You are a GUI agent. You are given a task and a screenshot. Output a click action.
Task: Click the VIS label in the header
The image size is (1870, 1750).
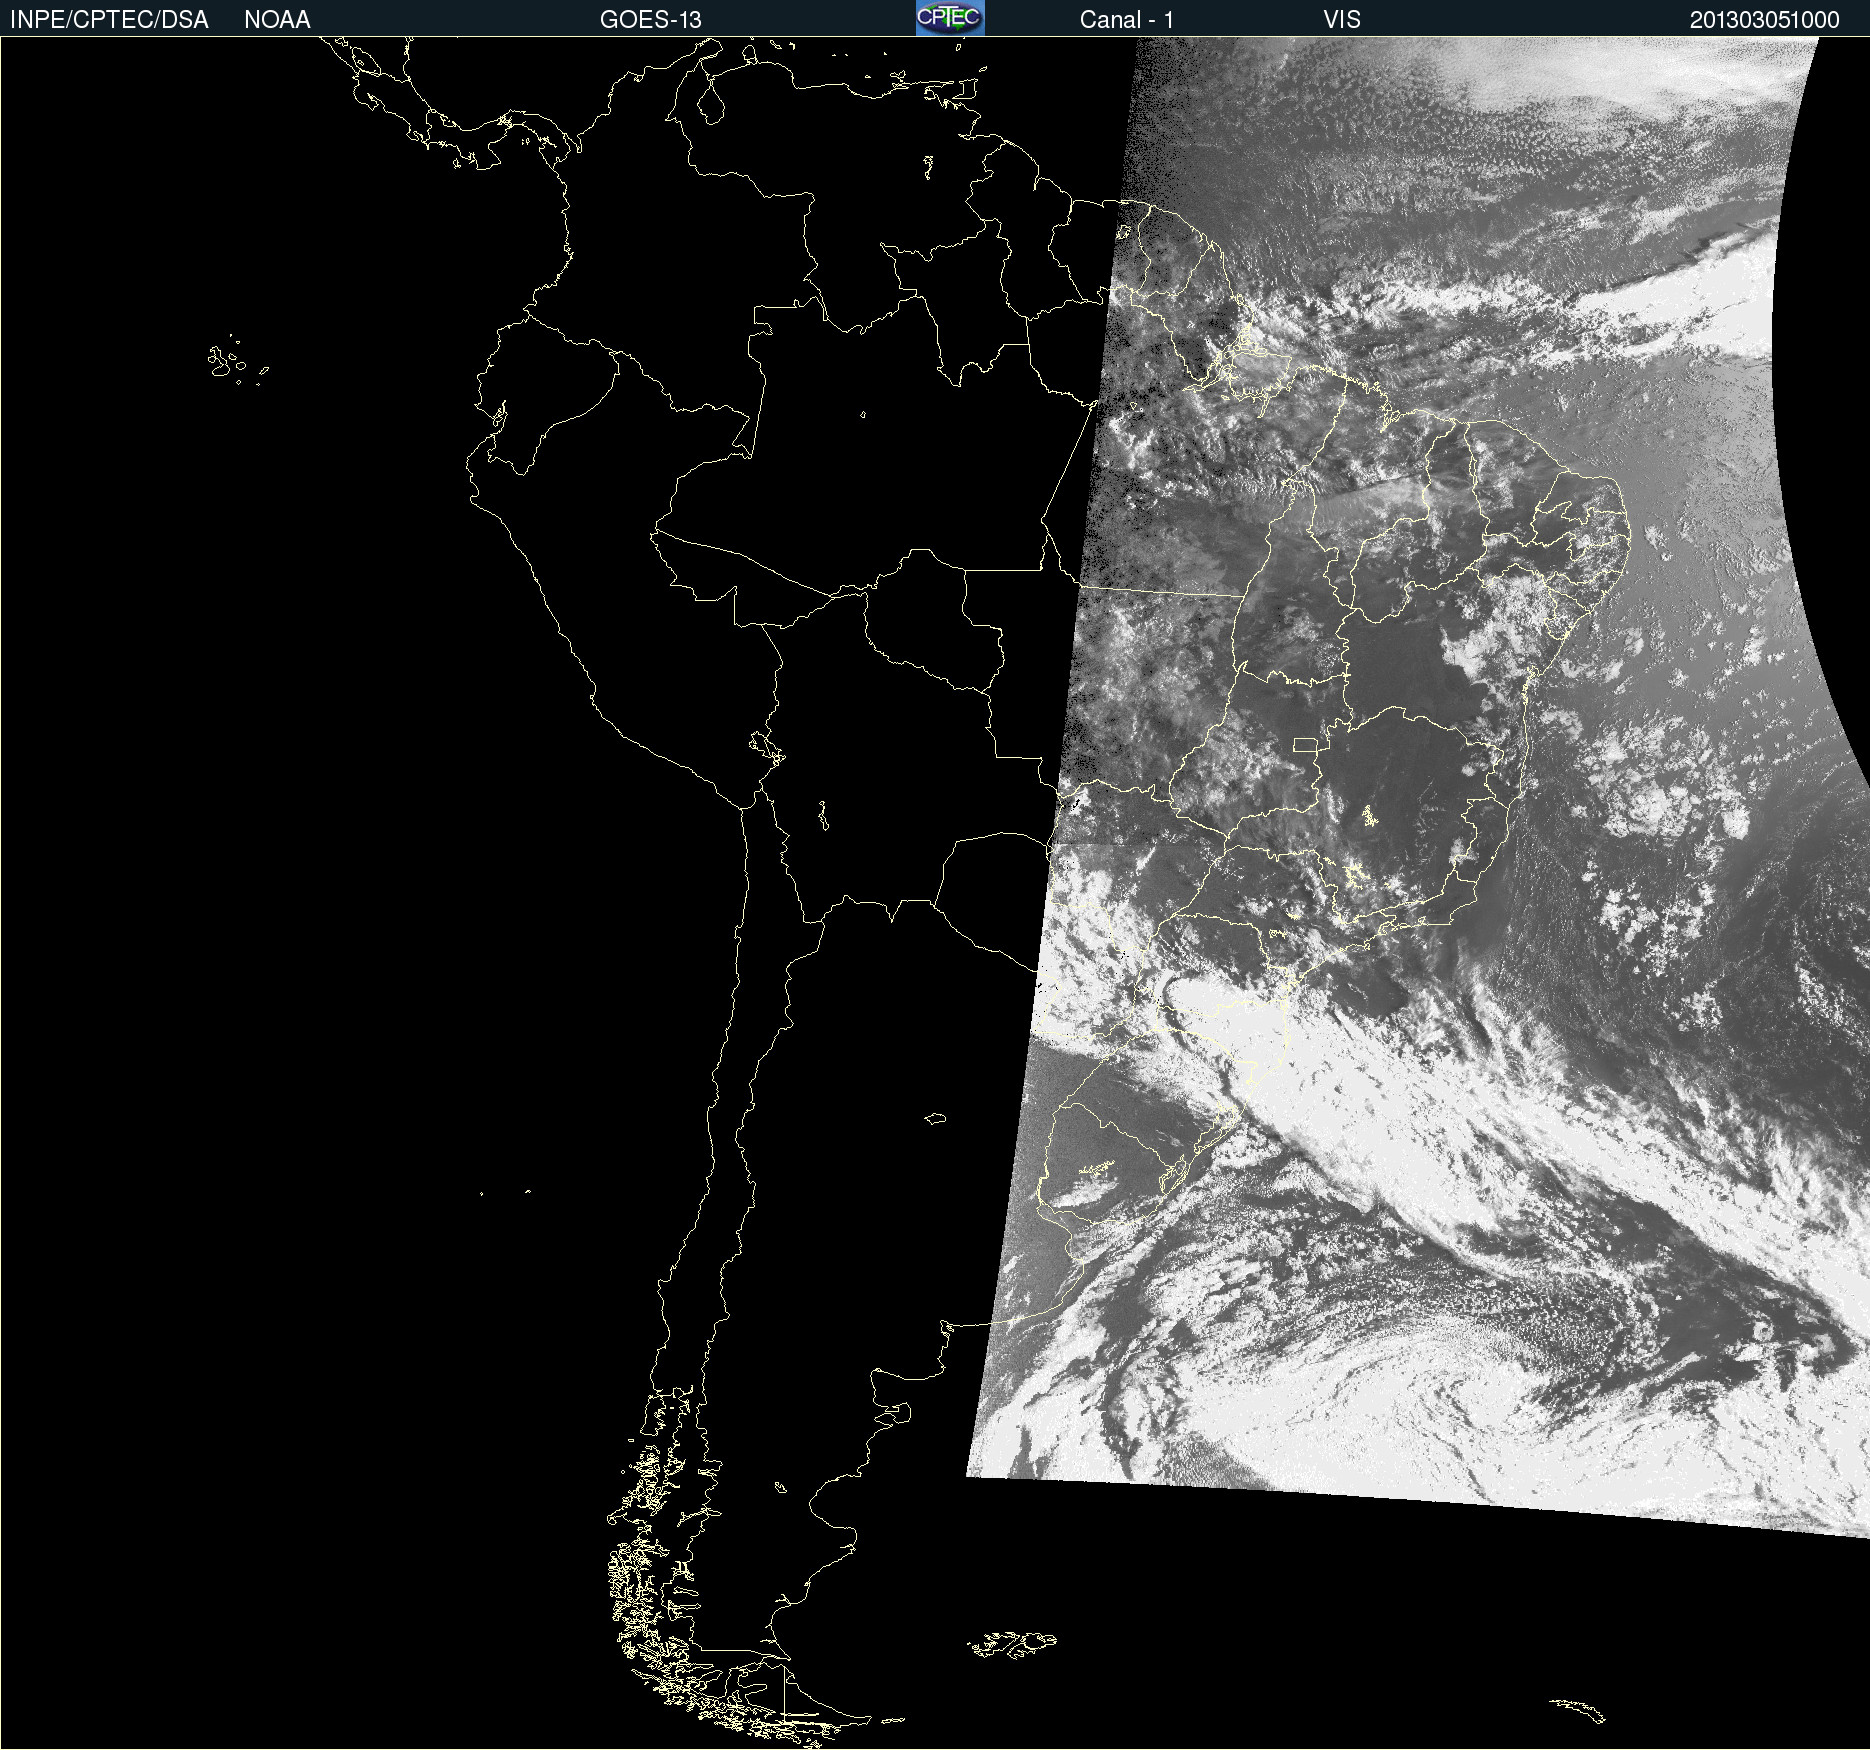(x=1341, y=20)
